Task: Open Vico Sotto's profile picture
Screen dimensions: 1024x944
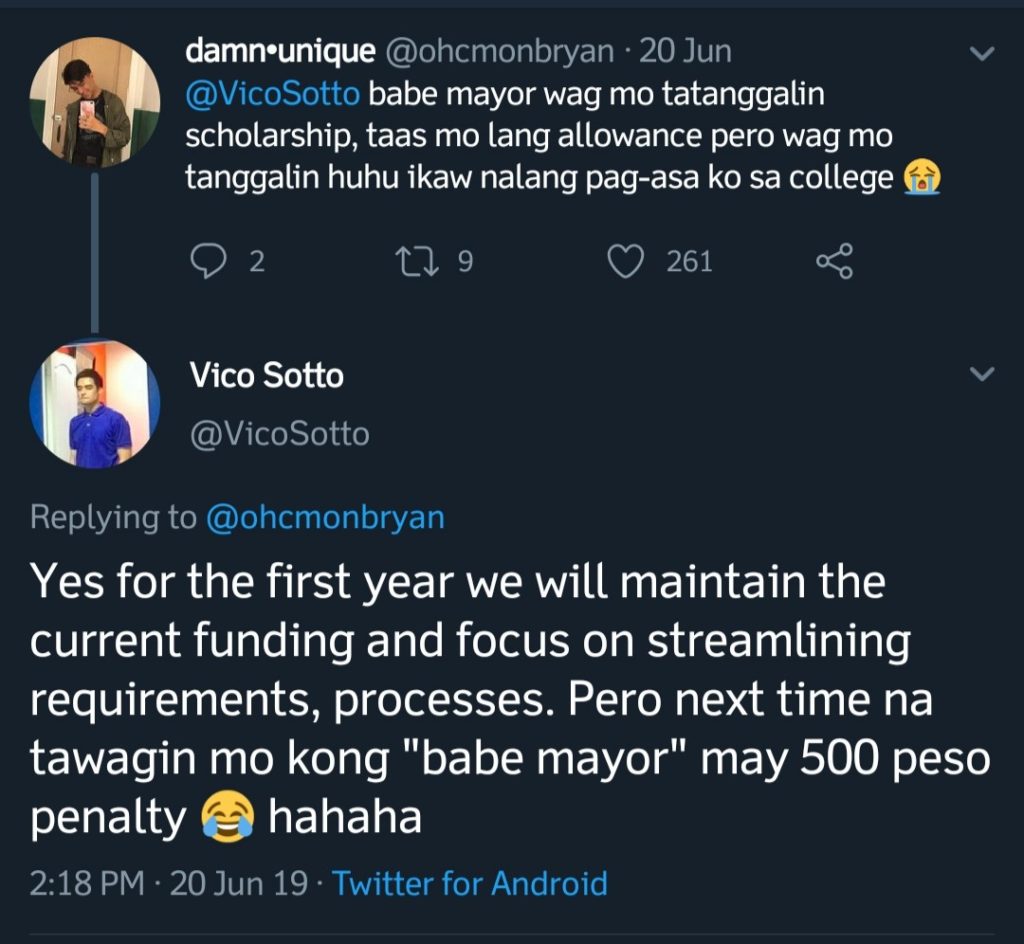Action: click(x=94, y=404)
